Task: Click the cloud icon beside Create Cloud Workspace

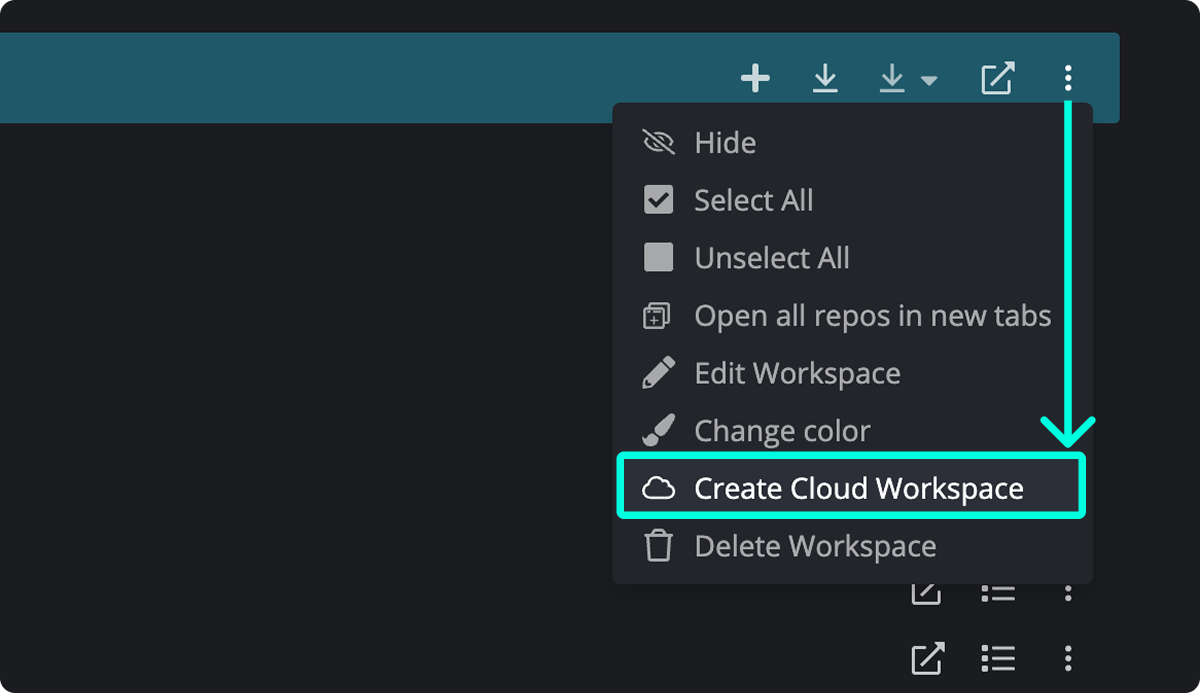Action: [658, 488]
